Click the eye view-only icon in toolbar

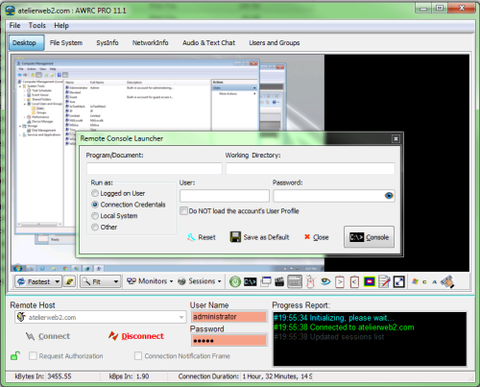tap(325, 282)
